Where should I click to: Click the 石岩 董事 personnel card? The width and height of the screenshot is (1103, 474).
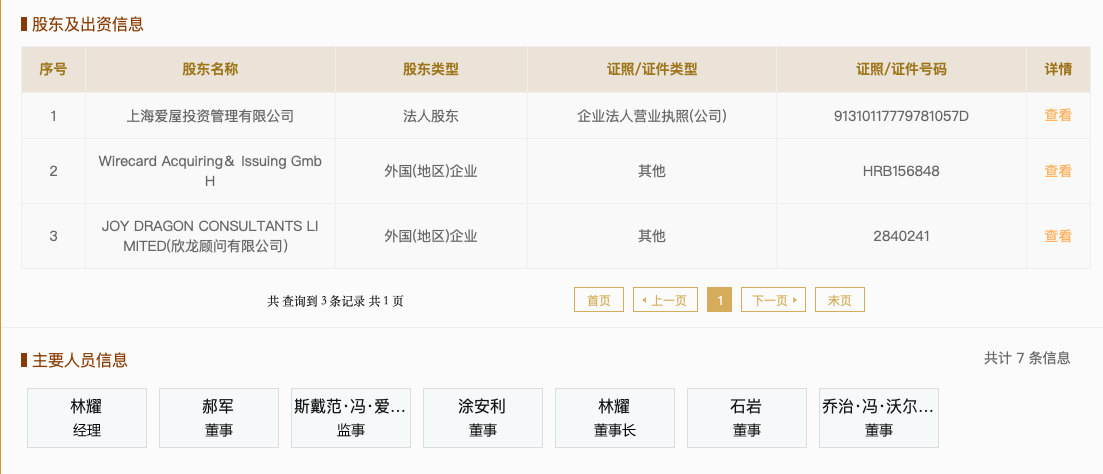pos(746,418)
